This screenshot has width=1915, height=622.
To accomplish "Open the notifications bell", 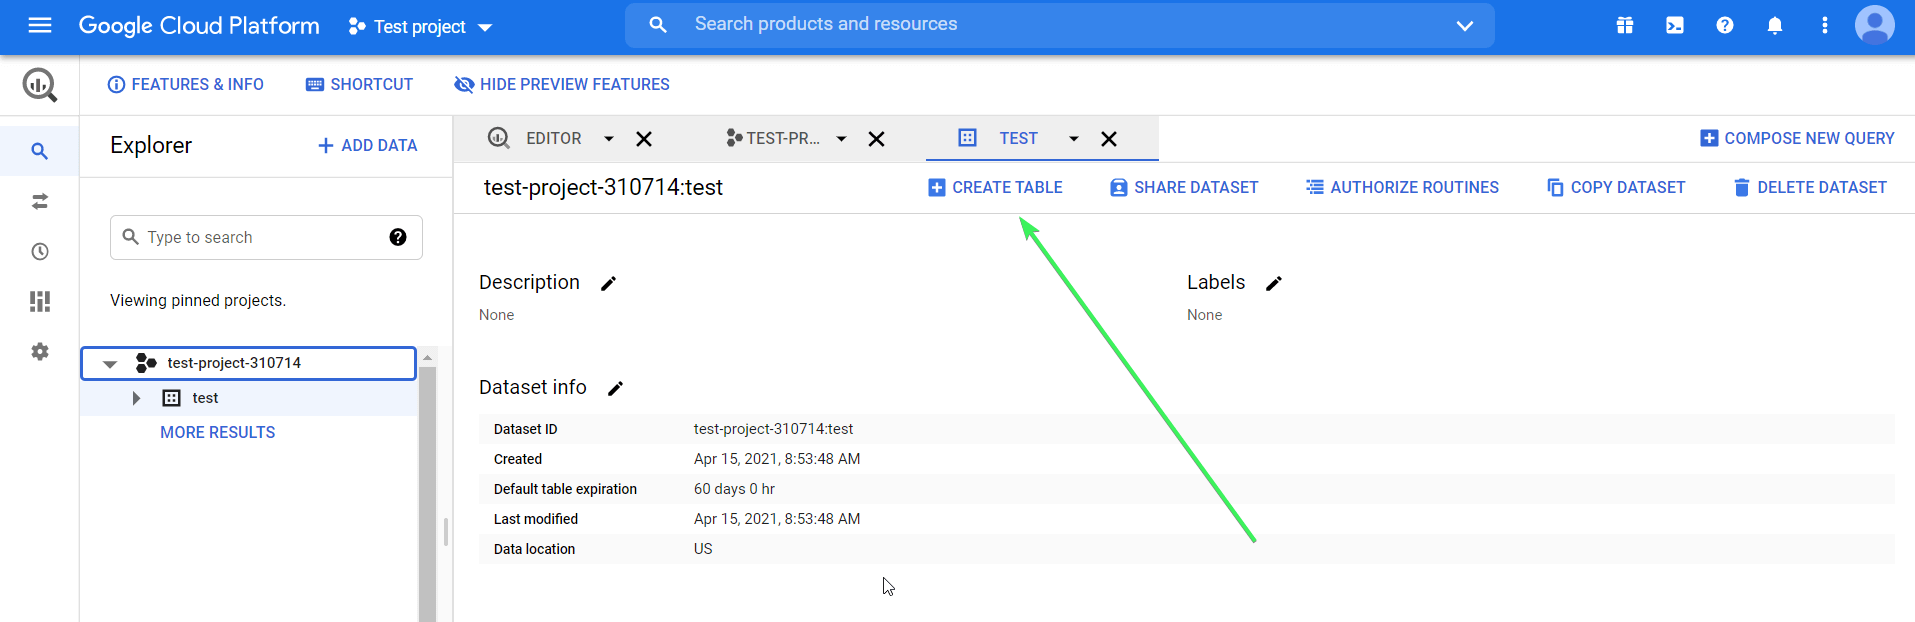I will pos(1775,26).
